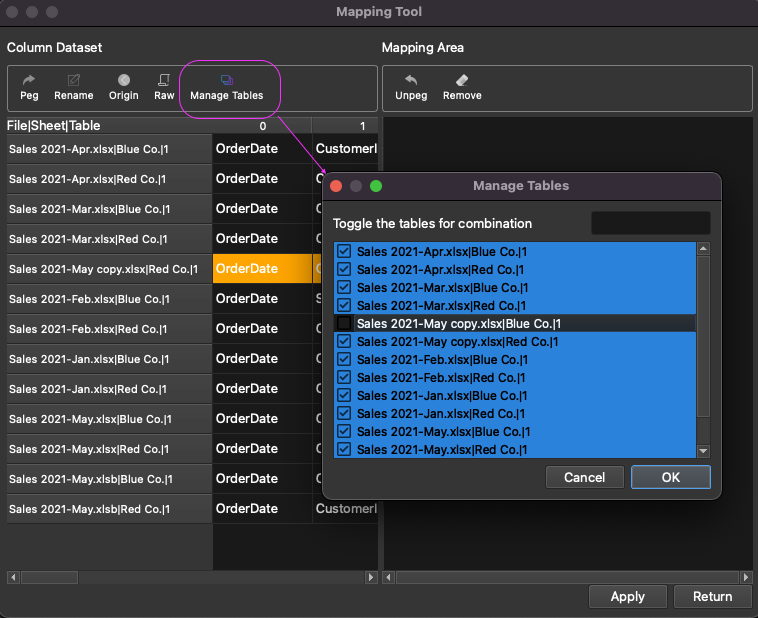
Task: Select row Sales 2021-Apr.xlsx|Blue Co.|1 in dataset
Action: click(x=109, y=149)
